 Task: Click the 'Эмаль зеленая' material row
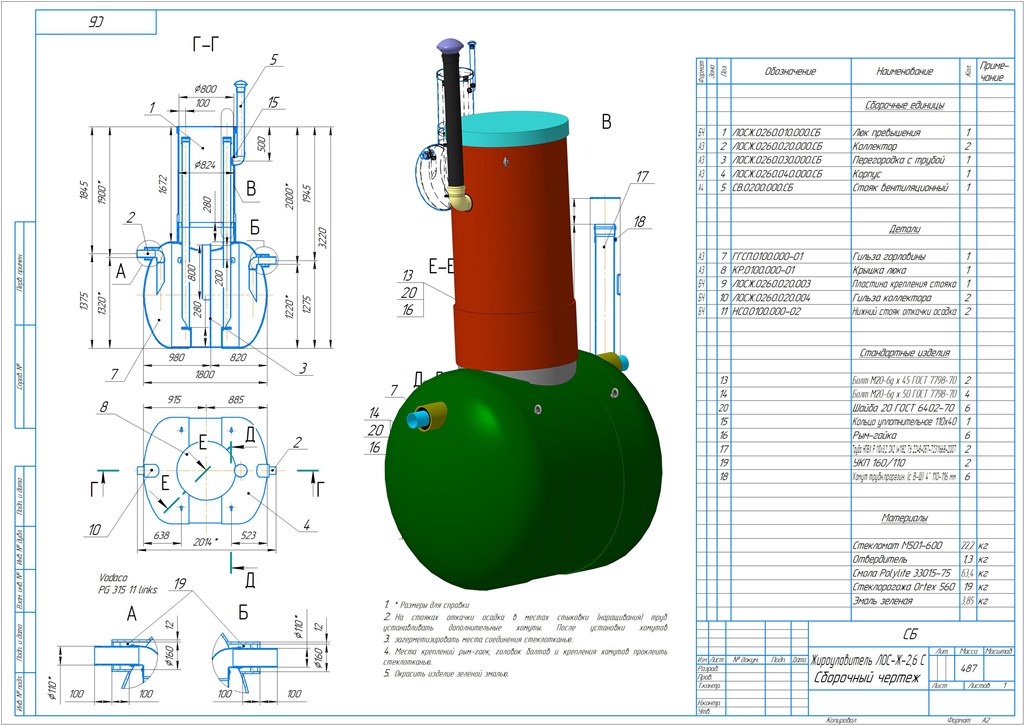tap(882, 601)
